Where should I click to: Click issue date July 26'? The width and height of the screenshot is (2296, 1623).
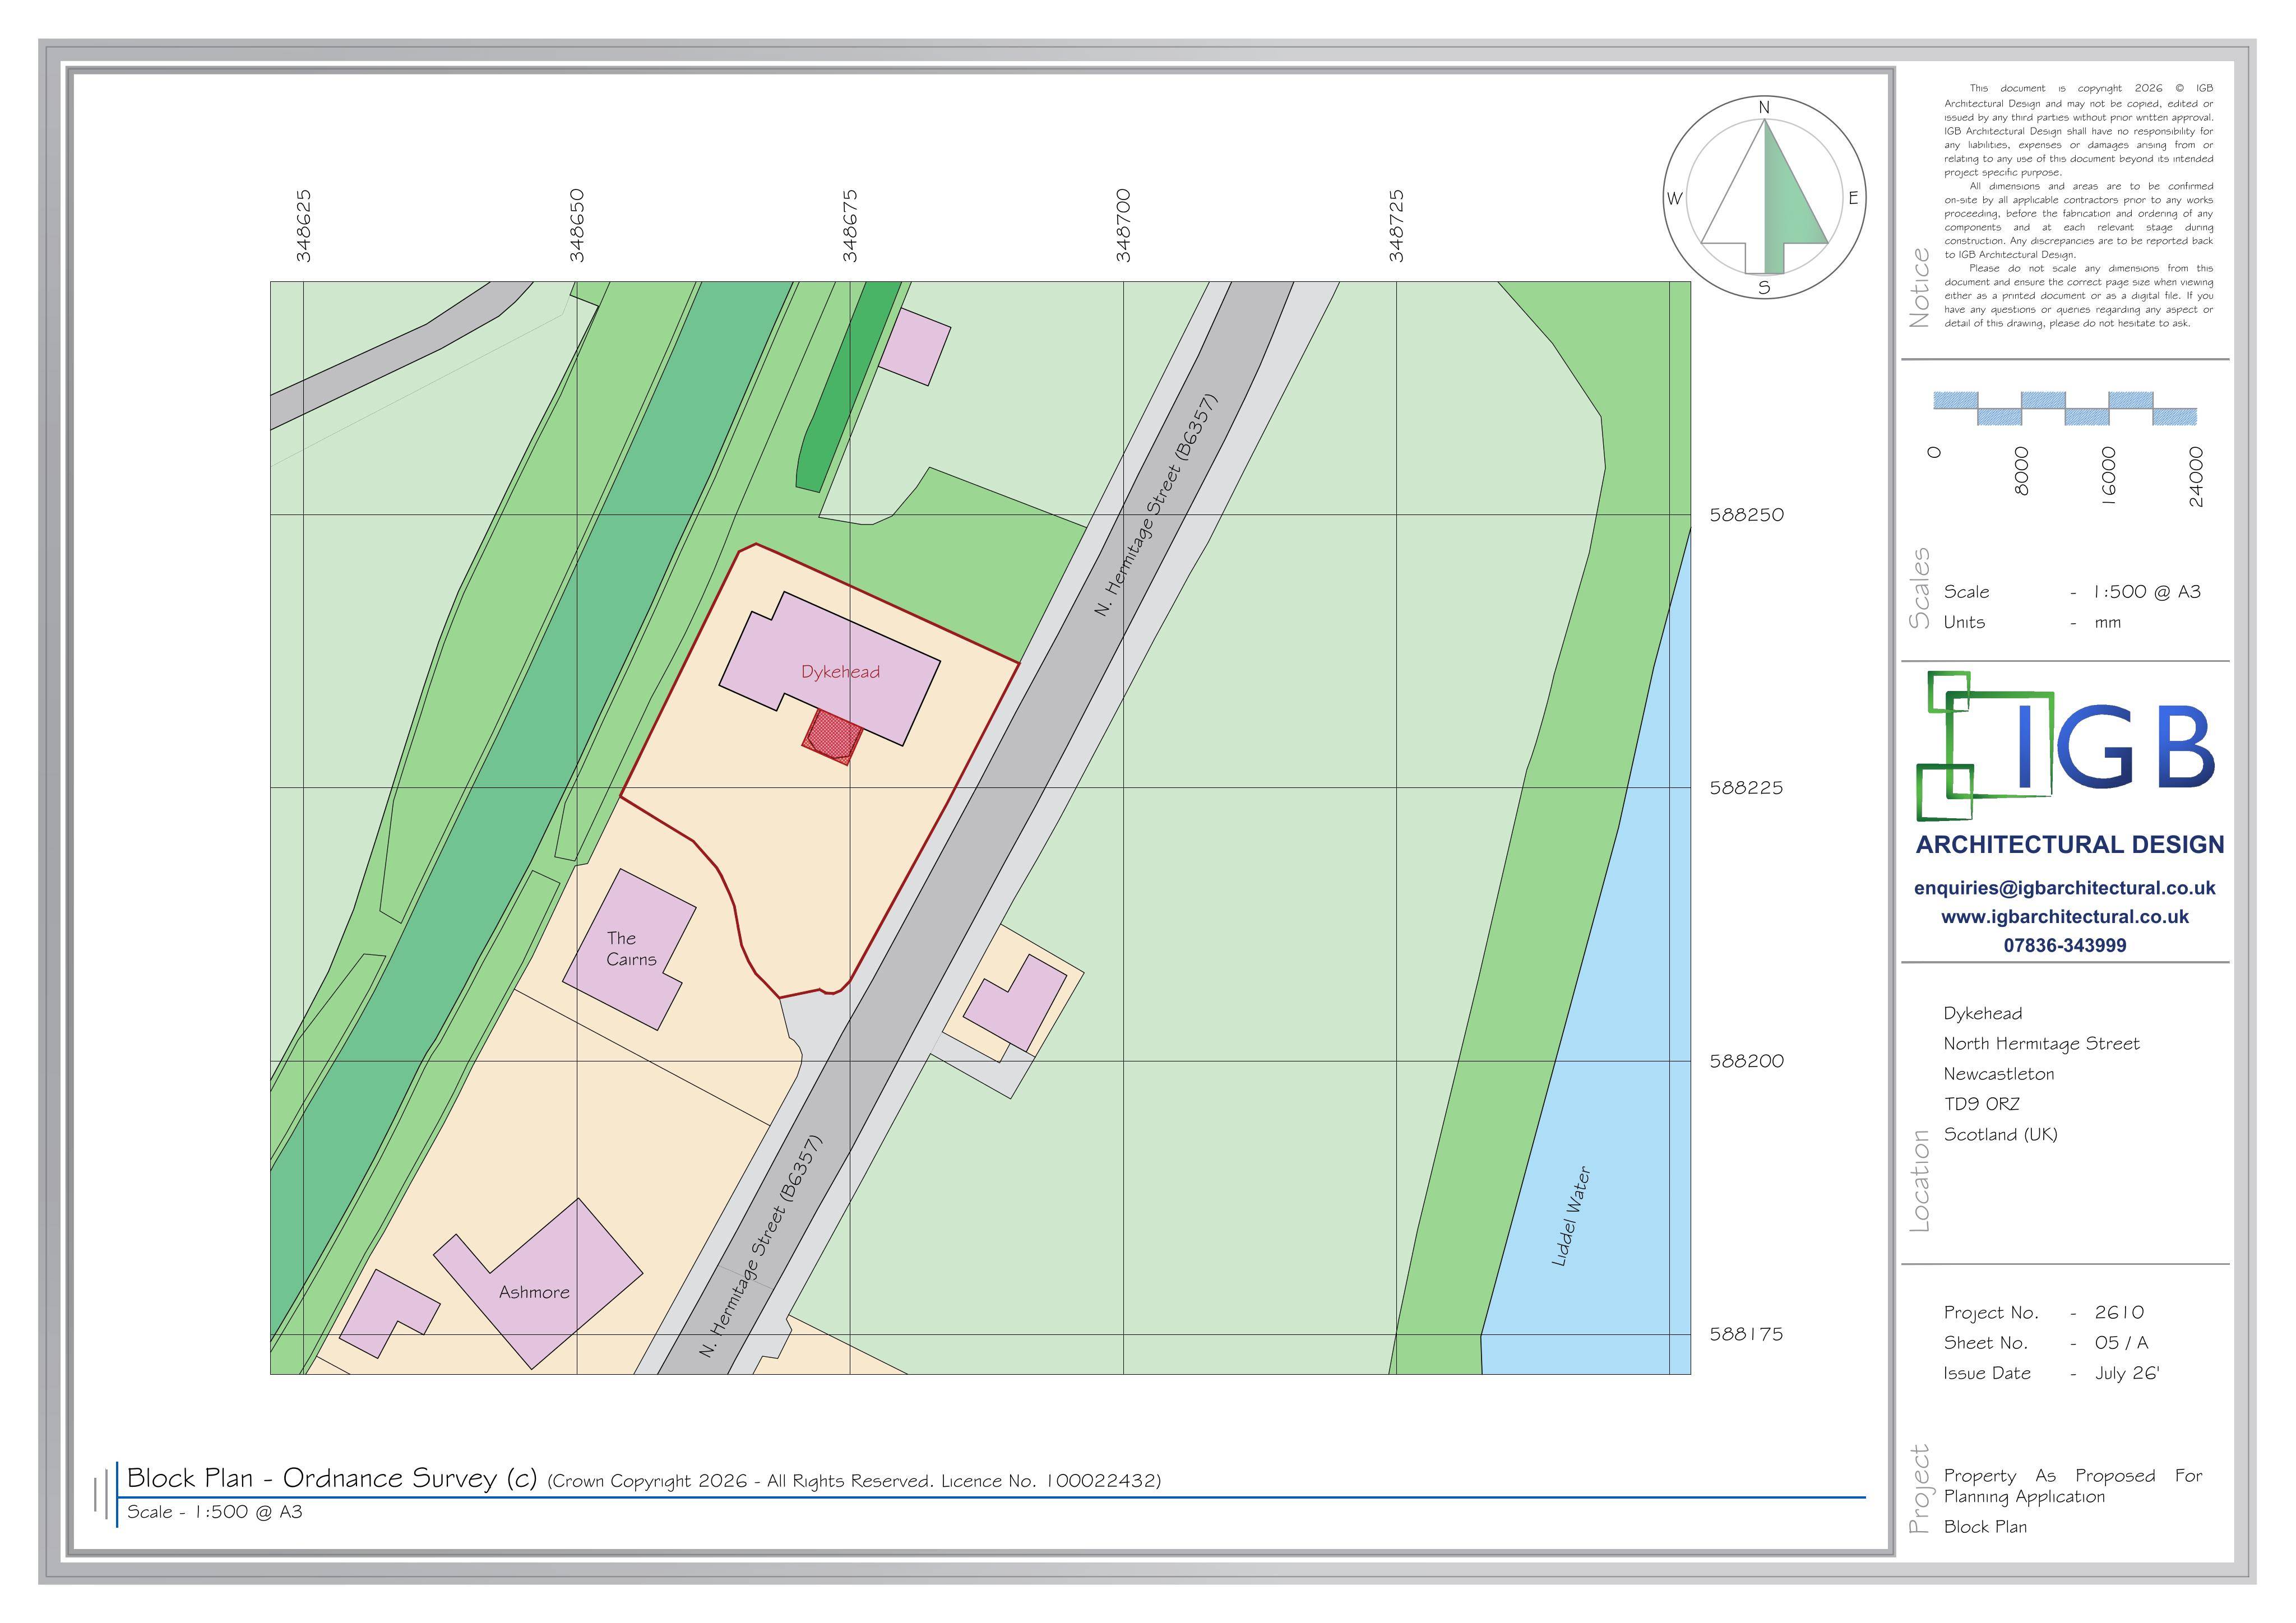pyautogui.click(x=2127, y=1373)
